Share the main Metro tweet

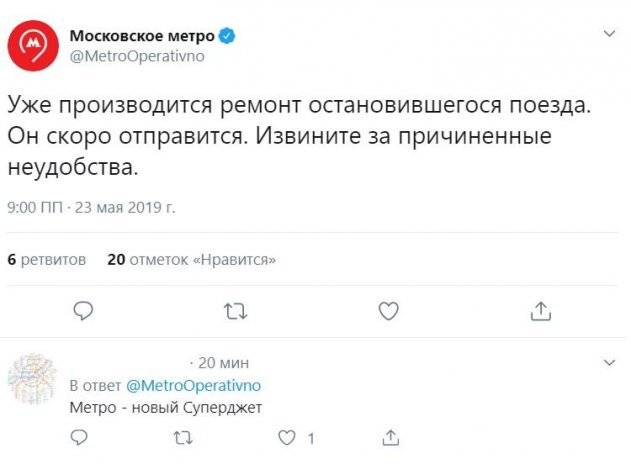540,312
